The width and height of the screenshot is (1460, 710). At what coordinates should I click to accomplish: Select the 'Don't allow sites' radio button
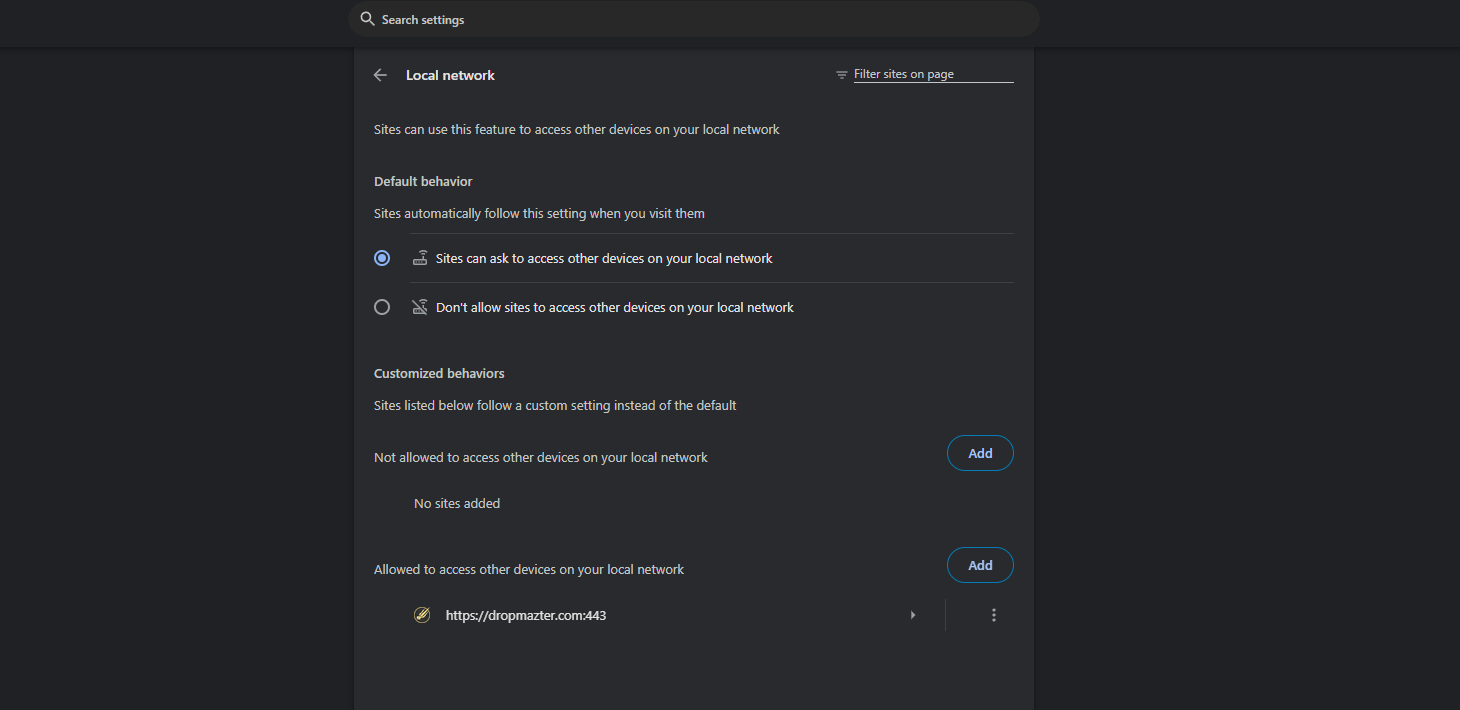click(382, 307)
